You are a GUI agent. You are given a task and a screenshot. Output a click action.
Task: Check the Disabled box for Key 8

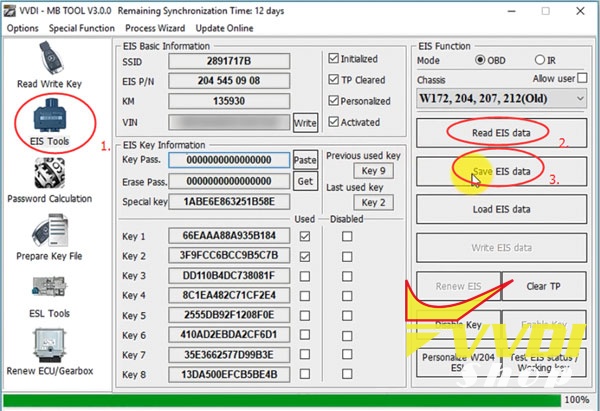point(347,374)
